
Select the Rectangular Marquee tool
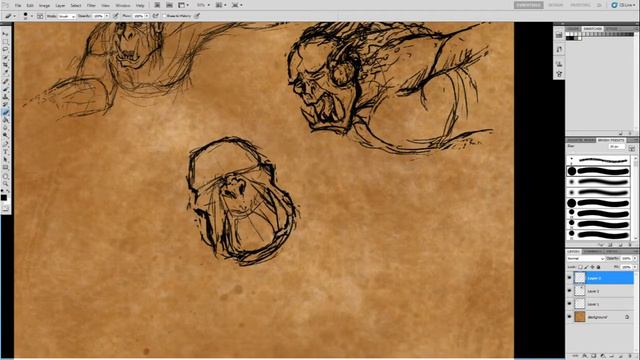pos(6,41)
